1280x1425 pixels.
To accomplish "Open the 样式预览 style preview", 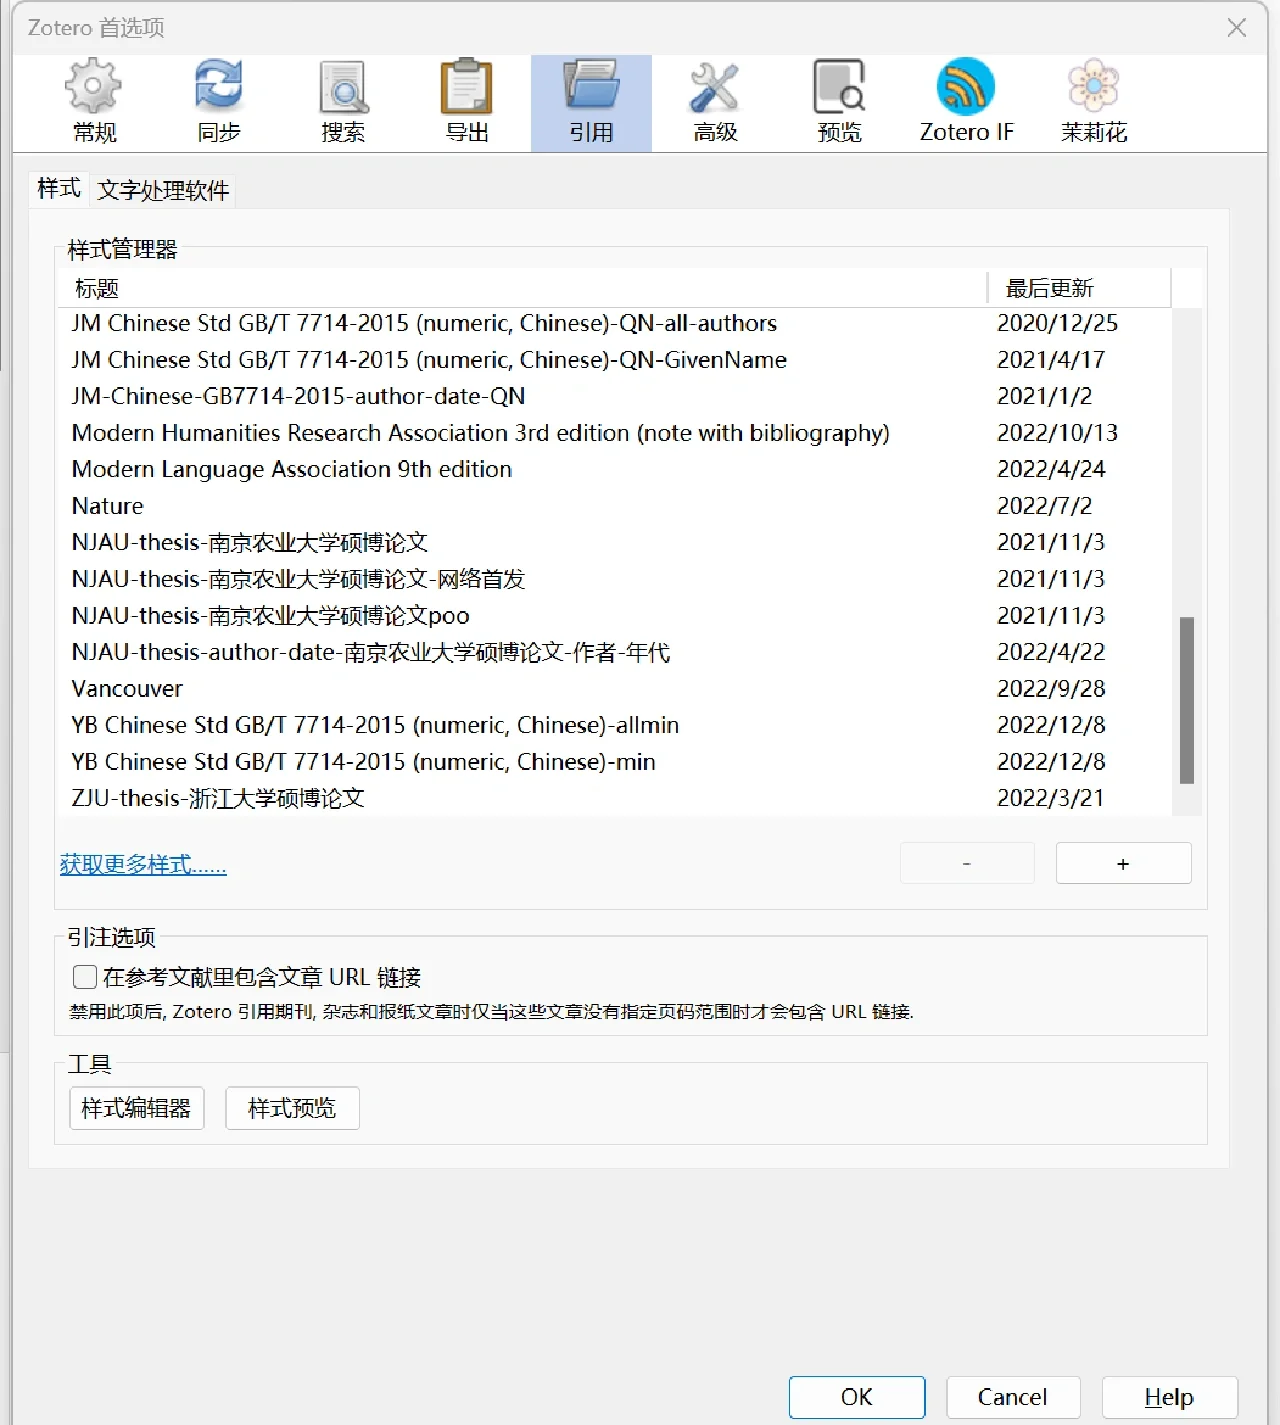I will [x=292, y=1108].
